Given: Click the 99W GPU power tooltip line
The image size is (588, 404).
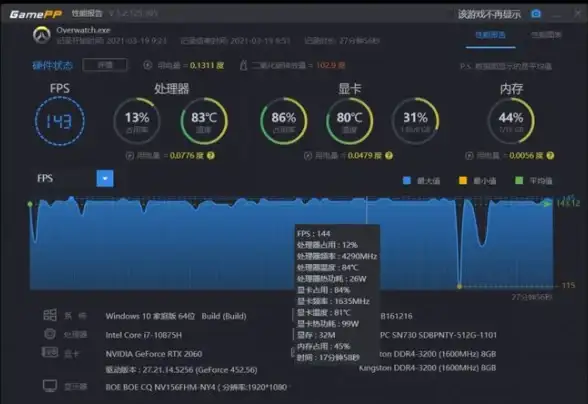Looking at the screenshot, I should click(x=328, y=324).
